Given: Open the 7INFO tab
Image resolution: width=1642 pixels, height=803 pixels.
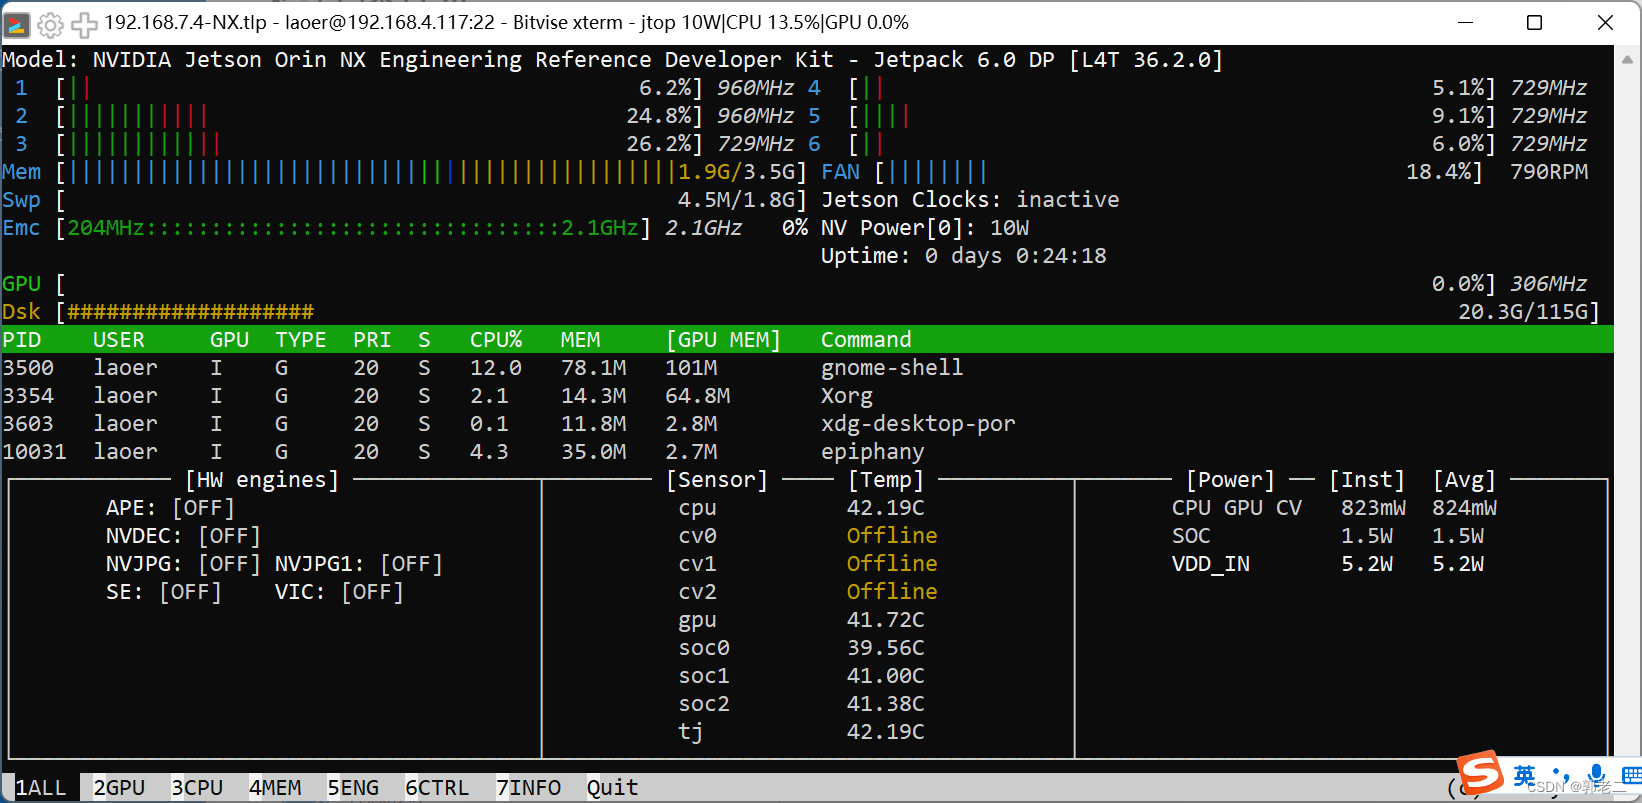Looking at the screenshot, I should (528, 788).
